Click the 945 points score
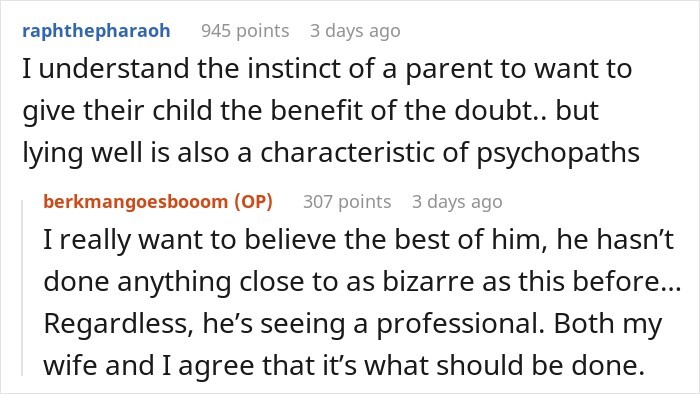The width and height of the screenshot is (700, 394). point(245,31)
